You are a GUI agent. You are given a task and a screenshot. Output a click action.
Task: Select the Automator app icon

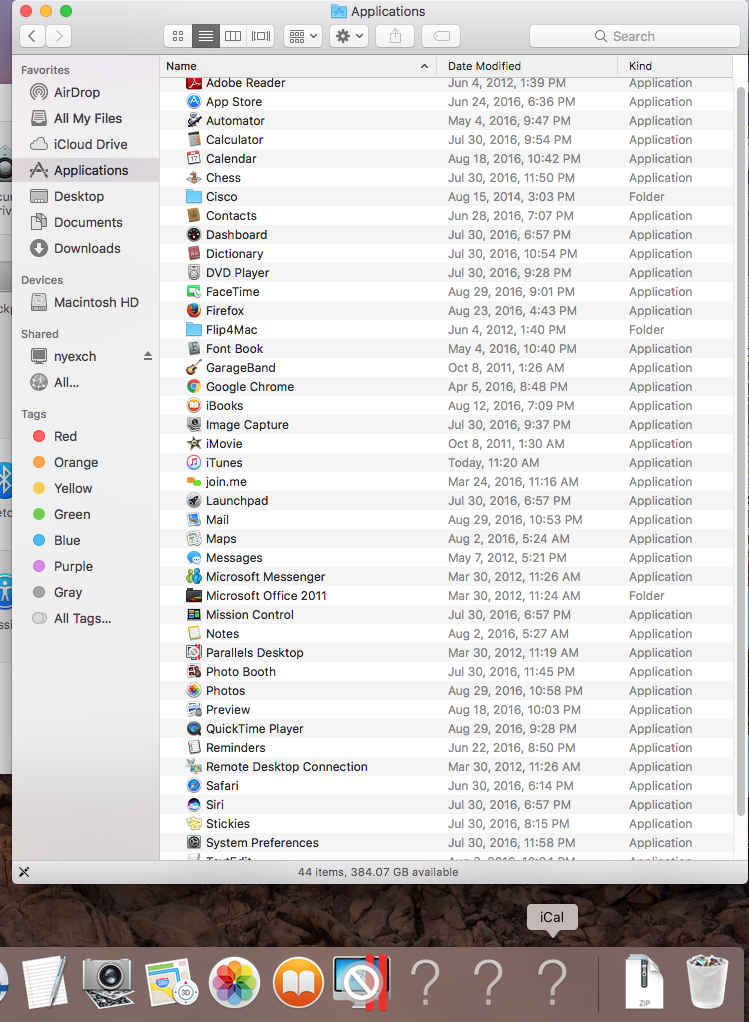(x=194, y=121)
